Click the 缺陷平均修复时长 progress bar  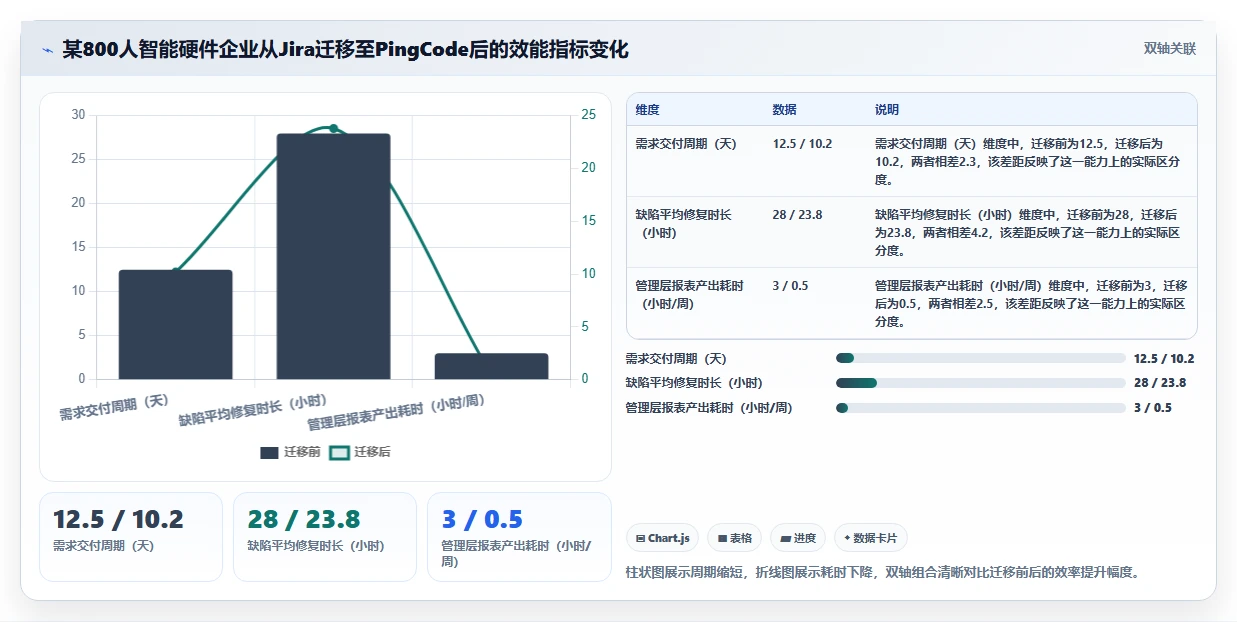(x=980, y=383)
